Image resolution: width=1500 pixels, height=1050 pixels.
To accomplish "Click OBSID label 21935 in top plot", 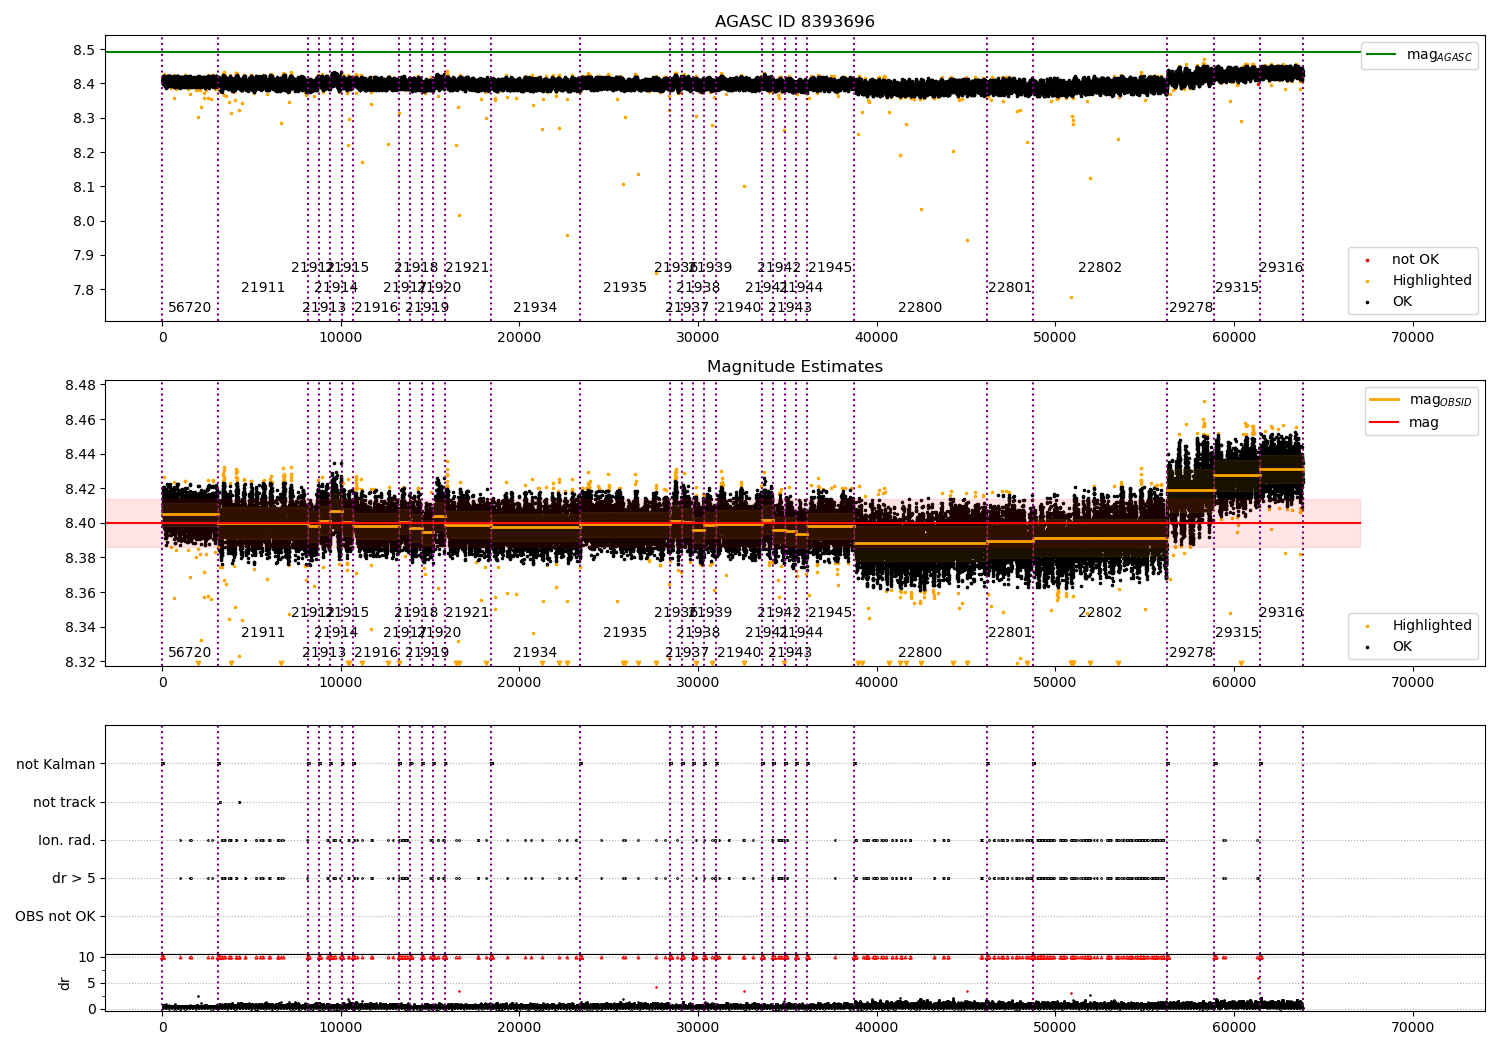I will click(x=625, y=287).
